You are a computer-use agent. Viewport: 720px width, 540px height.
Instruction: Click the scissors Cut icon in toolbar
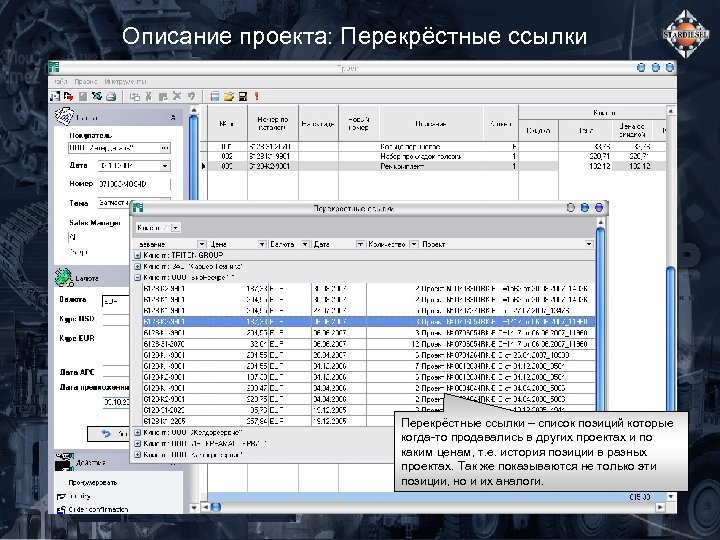pos(148,96)
